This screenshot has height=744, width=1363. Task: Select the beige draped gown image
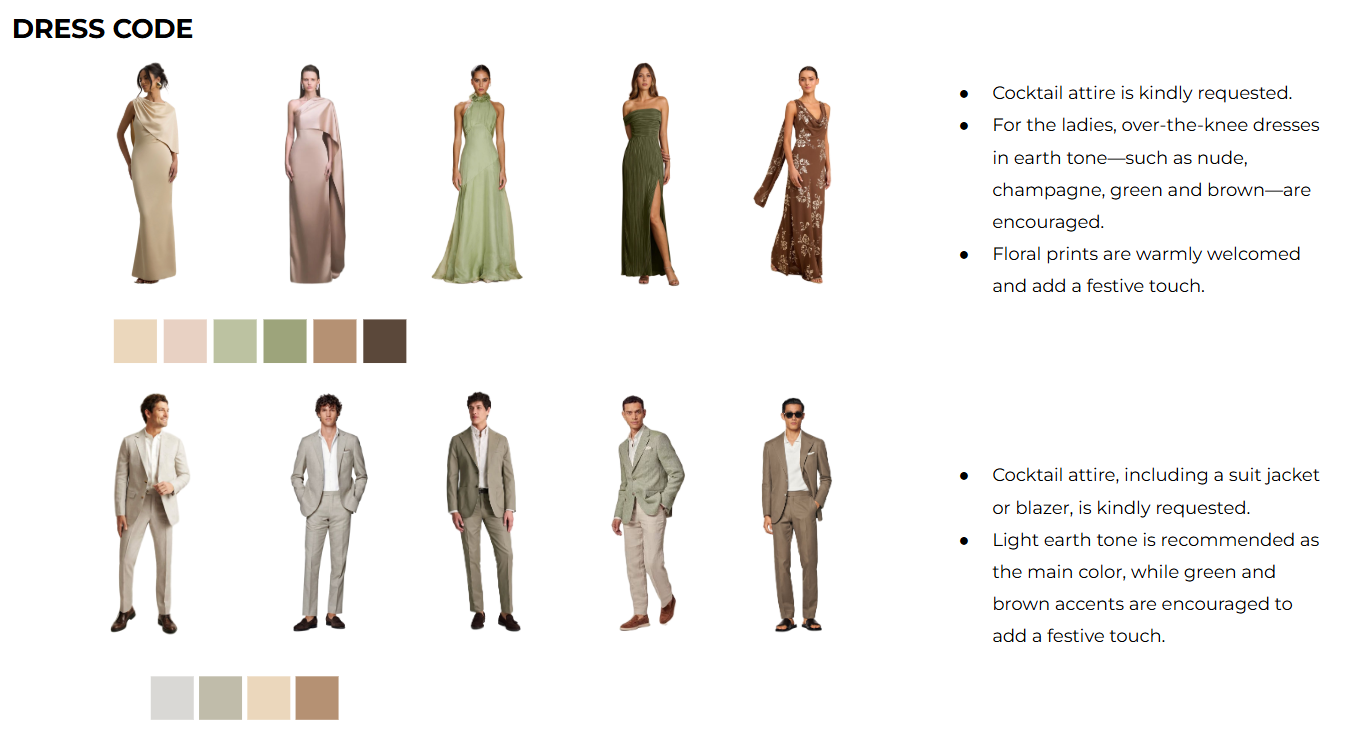[149, 172]
